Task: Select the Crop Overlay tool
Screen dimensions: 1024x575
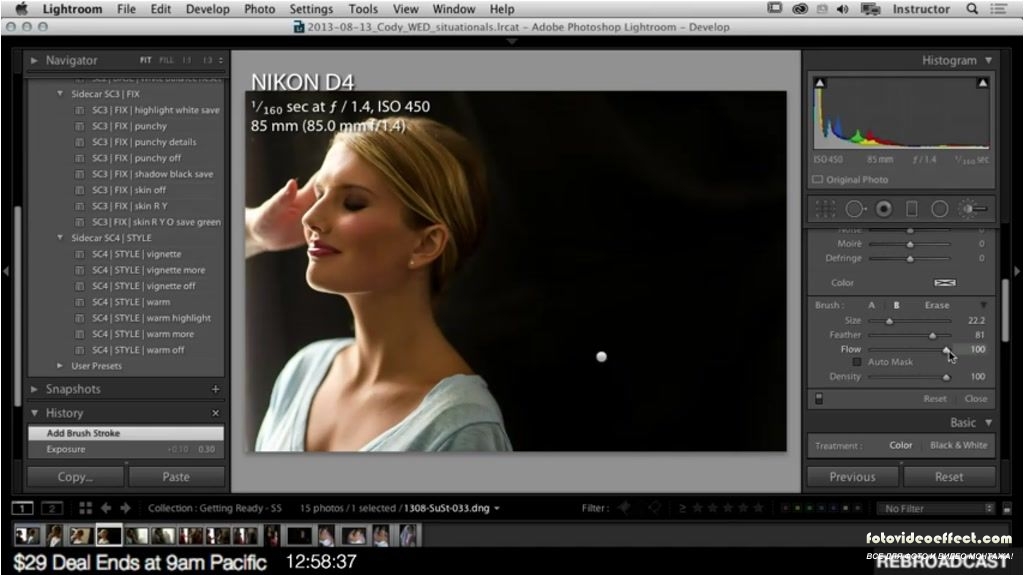Action: point(825,209)
